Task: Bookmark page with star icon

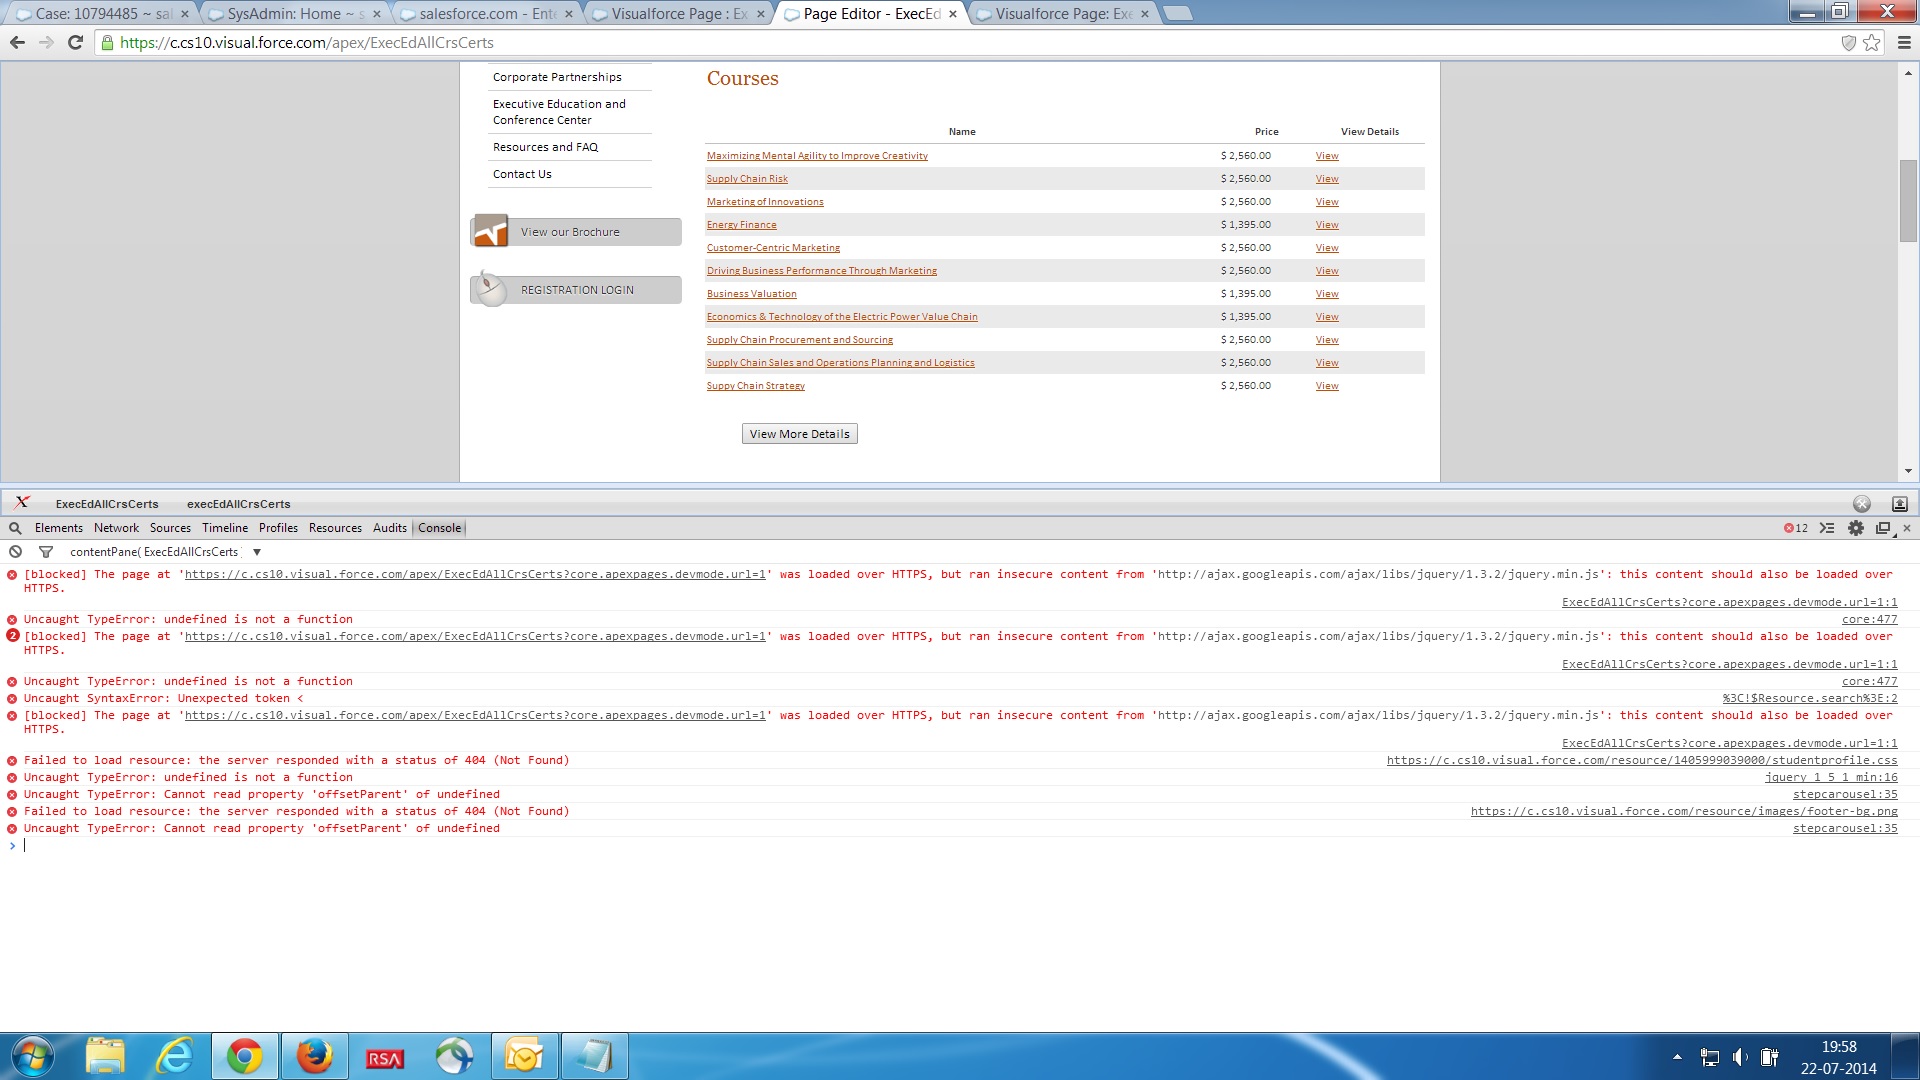Action: click(1872, 43)
